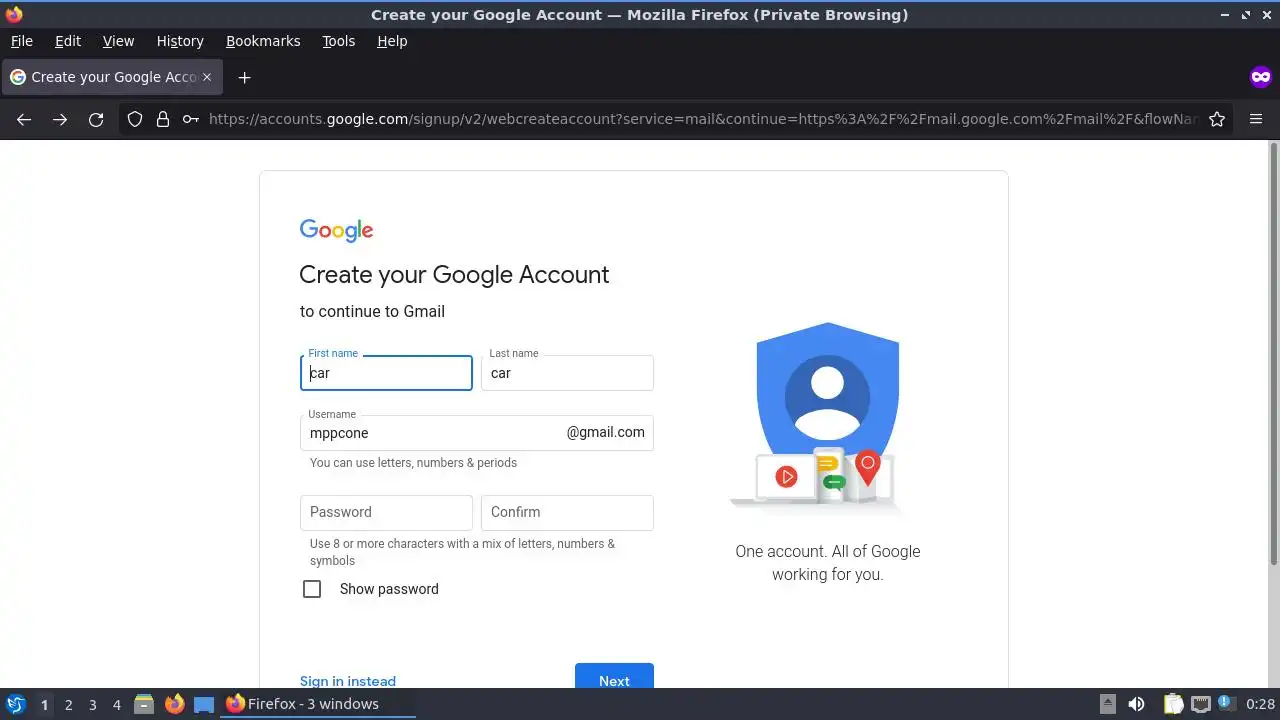The height and width of the screenshot is (720, 1280).
Task: Open the volume control in the system tray
Action: (1136, 704)
